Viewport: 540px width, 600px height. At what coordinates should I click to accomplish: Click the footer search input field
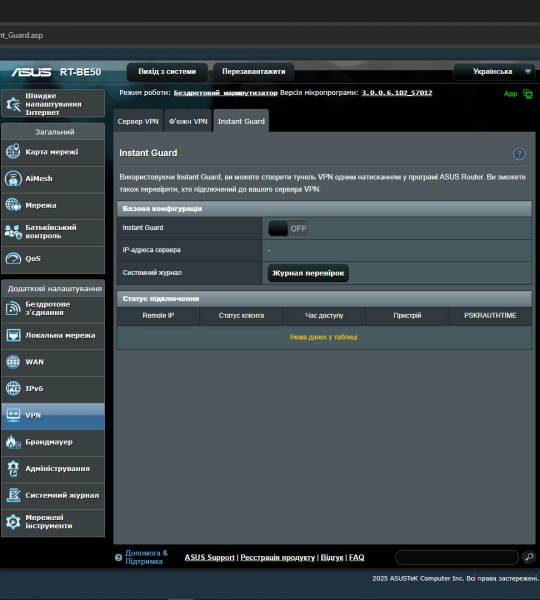click(x=457, y=557)
